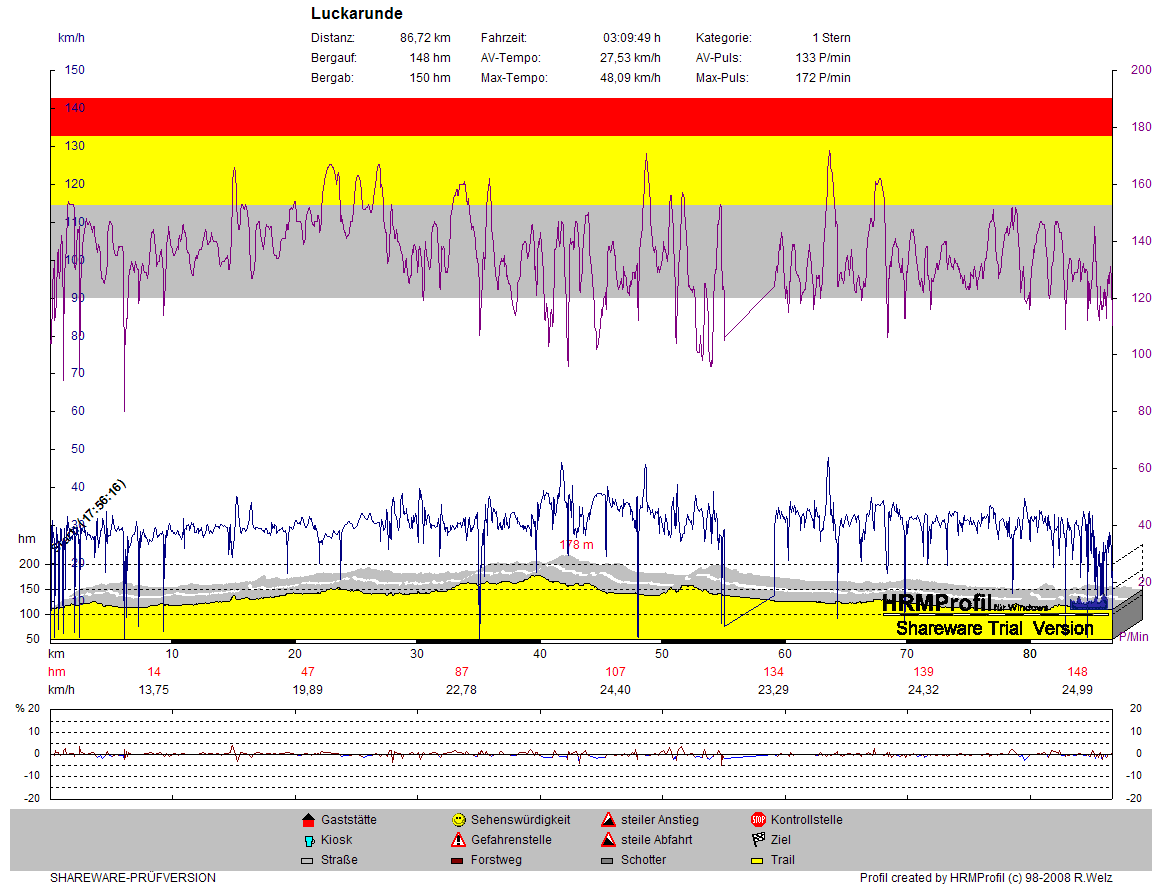
Task: Click the AV-Tempo value 27,53 km/h
Action: pyautogui.click(x=630, y=58)
